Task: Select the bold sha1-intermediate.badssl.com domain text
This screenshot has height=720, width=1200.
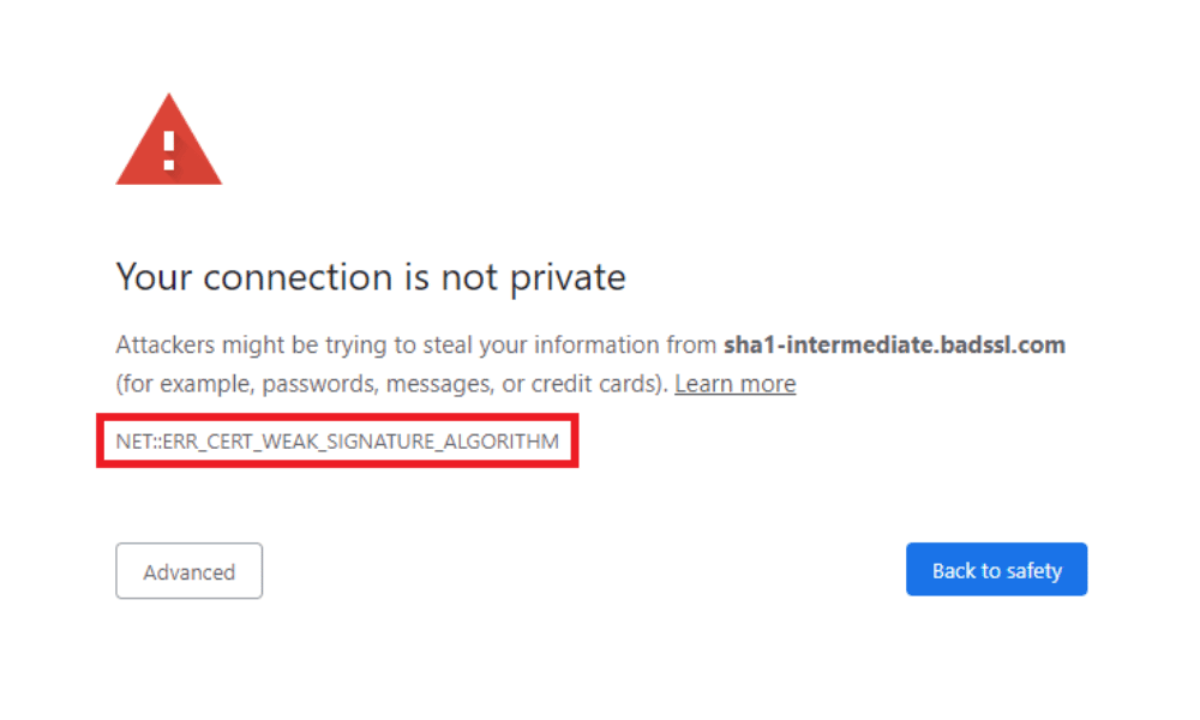Action: tap(894, 345)
